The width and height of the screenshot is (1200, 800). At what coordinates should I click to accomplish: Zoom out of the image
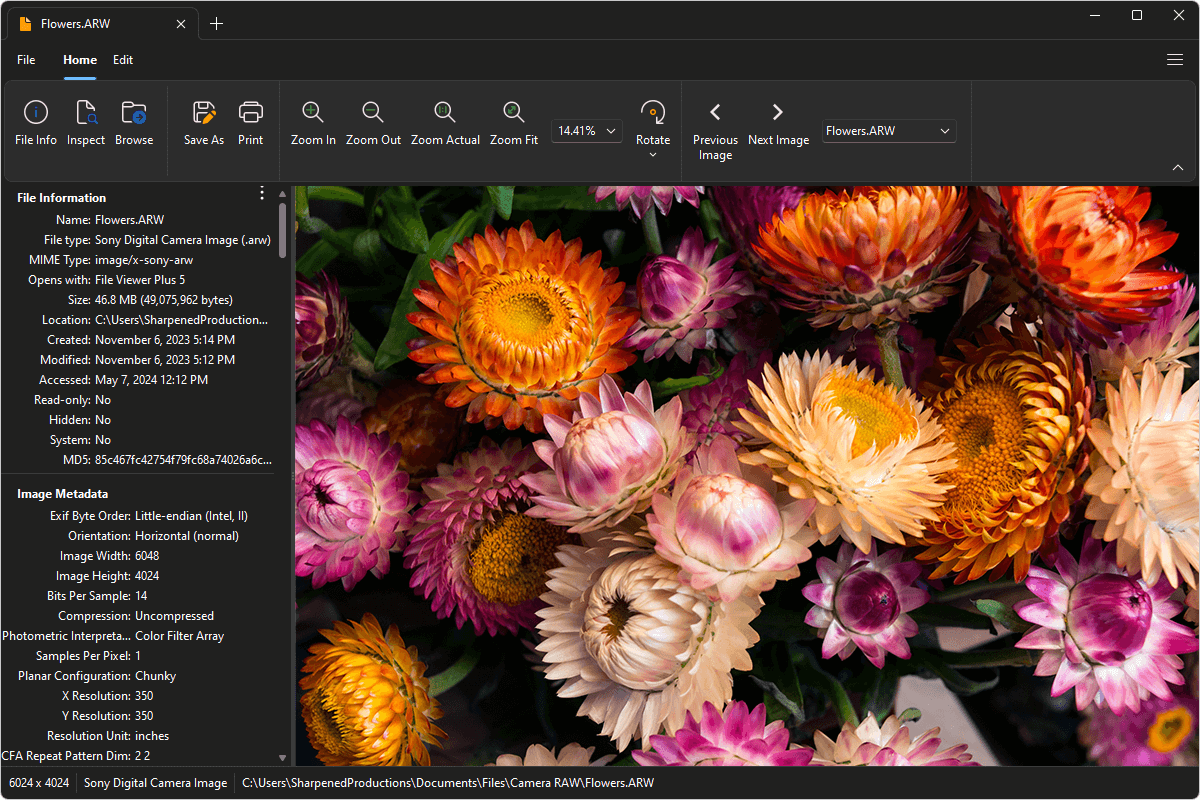(373, 122)
